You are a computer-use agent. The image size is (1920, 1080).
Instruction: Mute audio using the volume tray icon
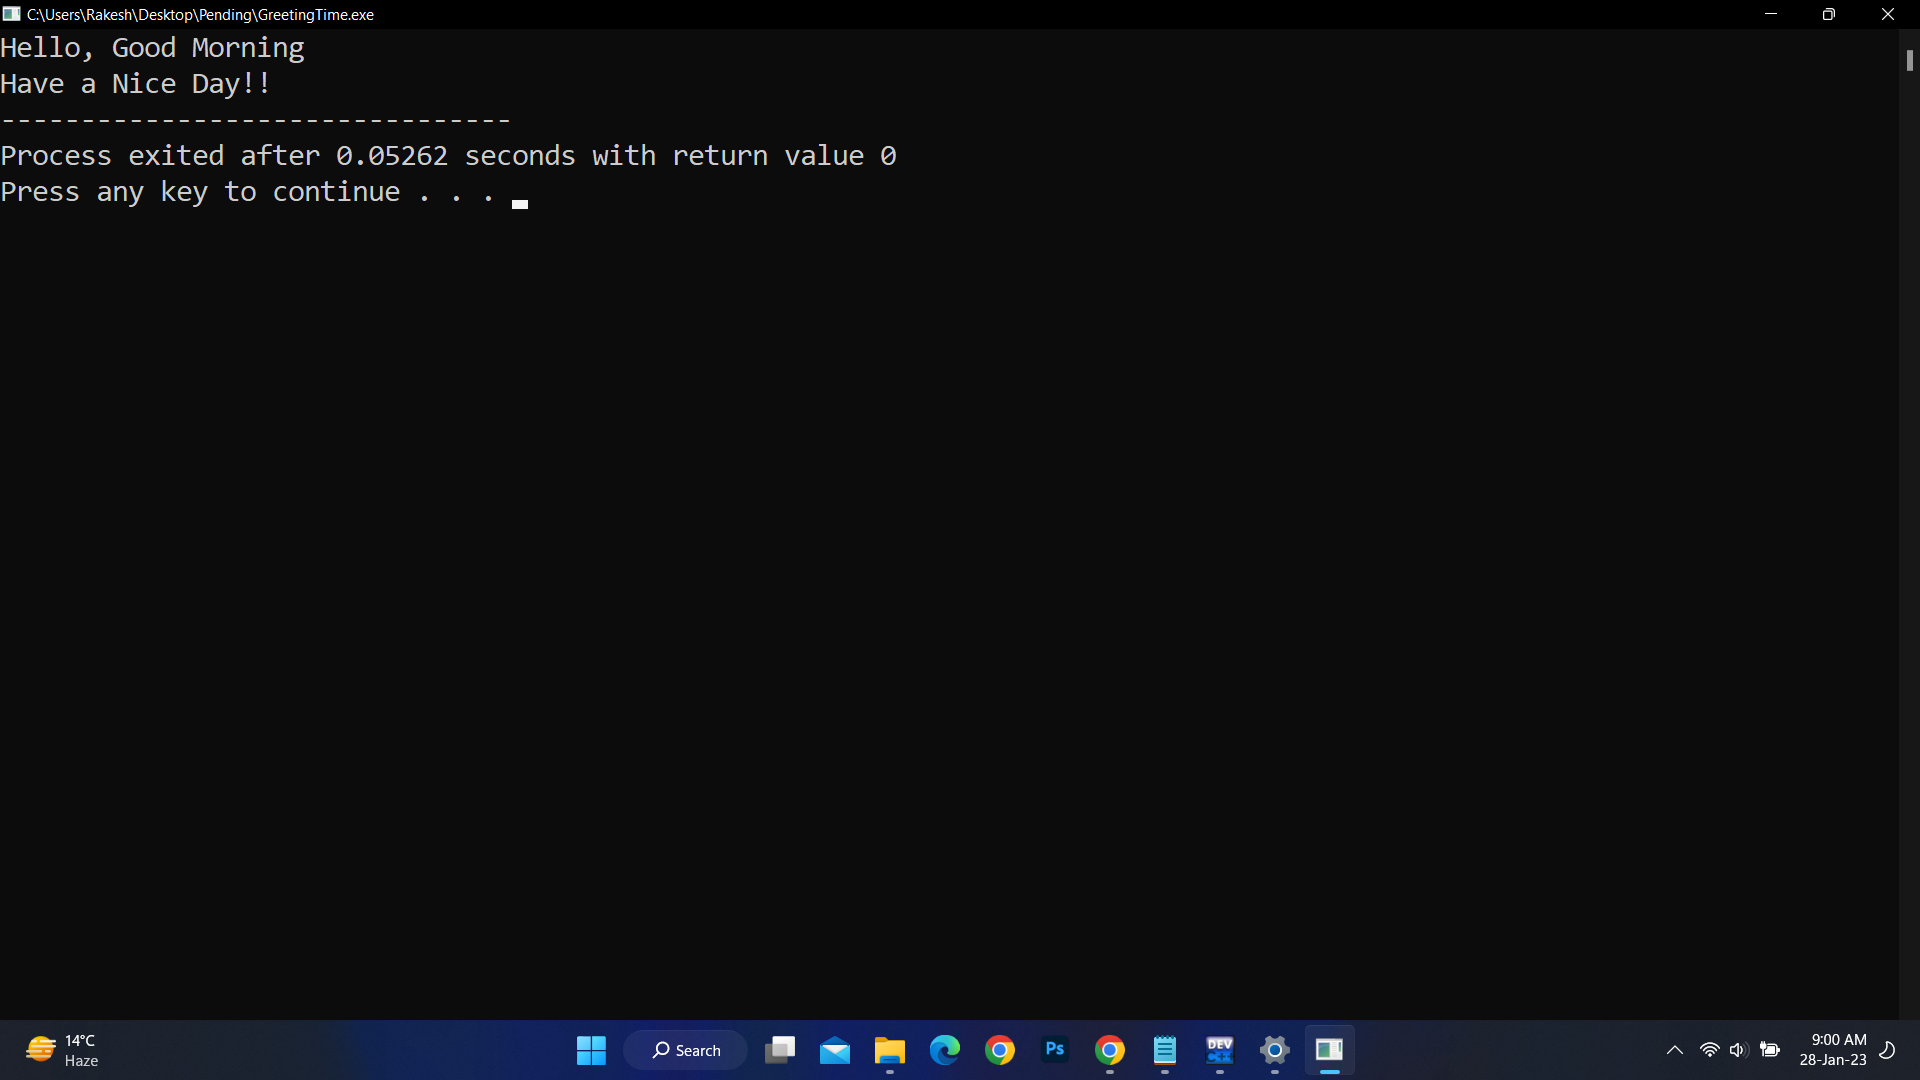click(x=1738, y=1050)
